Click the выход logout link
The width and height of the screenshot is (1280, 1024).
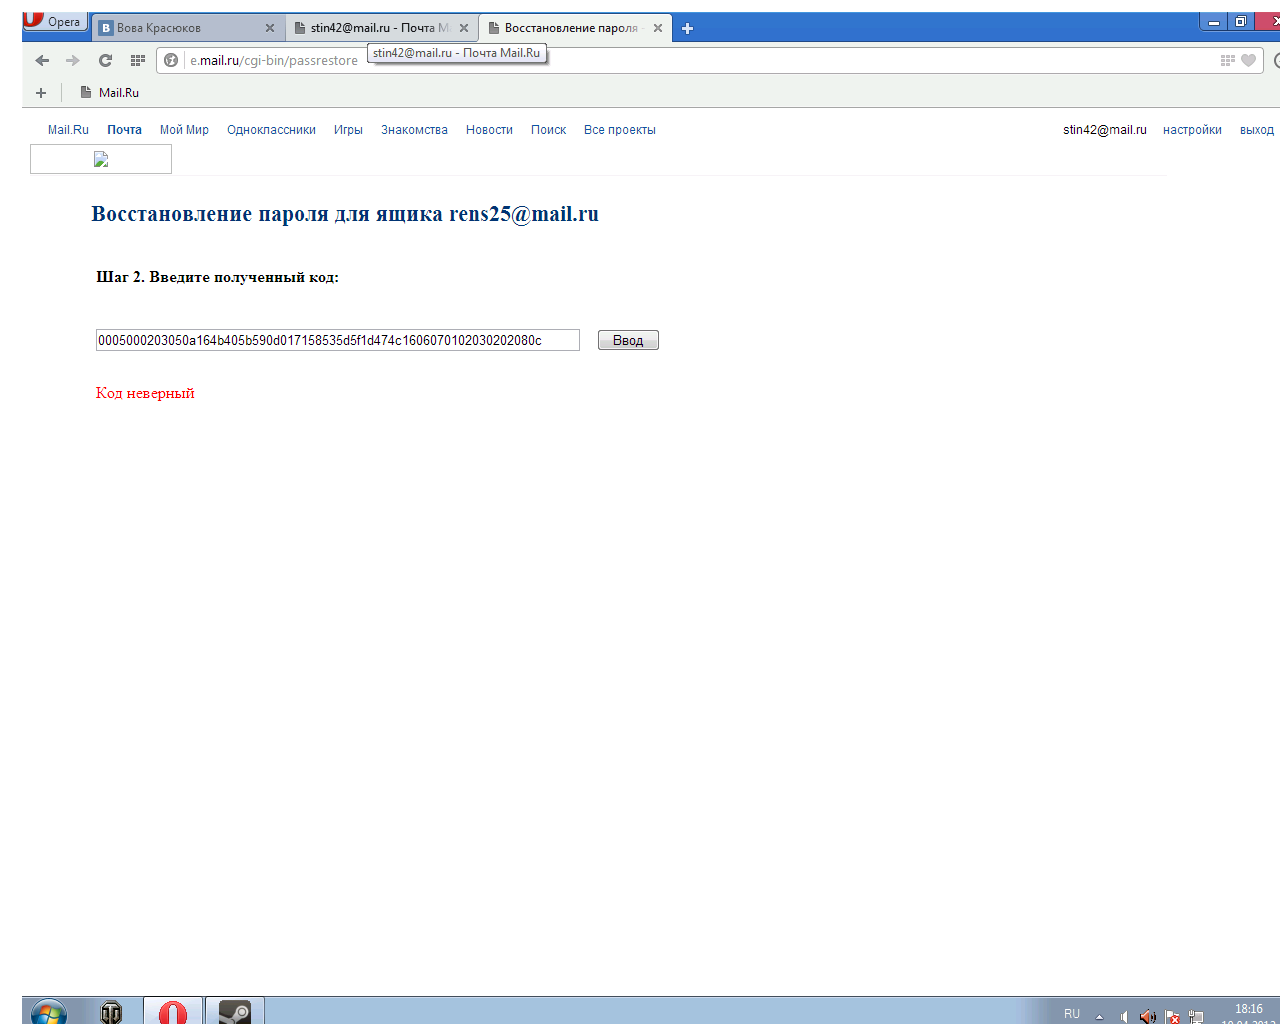click(1257, 130)
